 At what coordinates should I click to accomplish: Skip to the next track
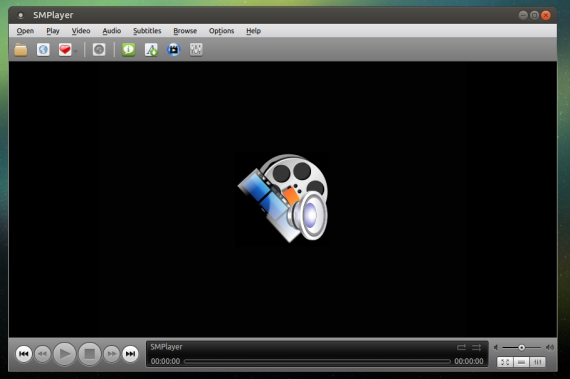131,354
